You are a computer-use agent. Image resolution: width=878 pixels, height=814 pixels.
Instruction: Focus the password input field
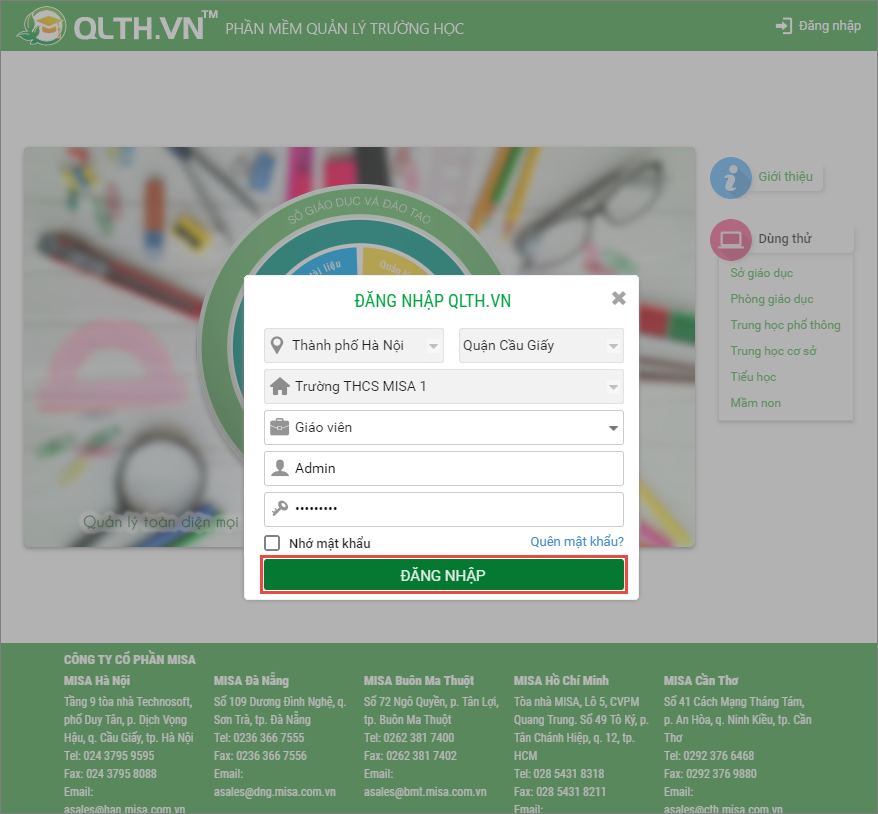[x=443, y=509]
